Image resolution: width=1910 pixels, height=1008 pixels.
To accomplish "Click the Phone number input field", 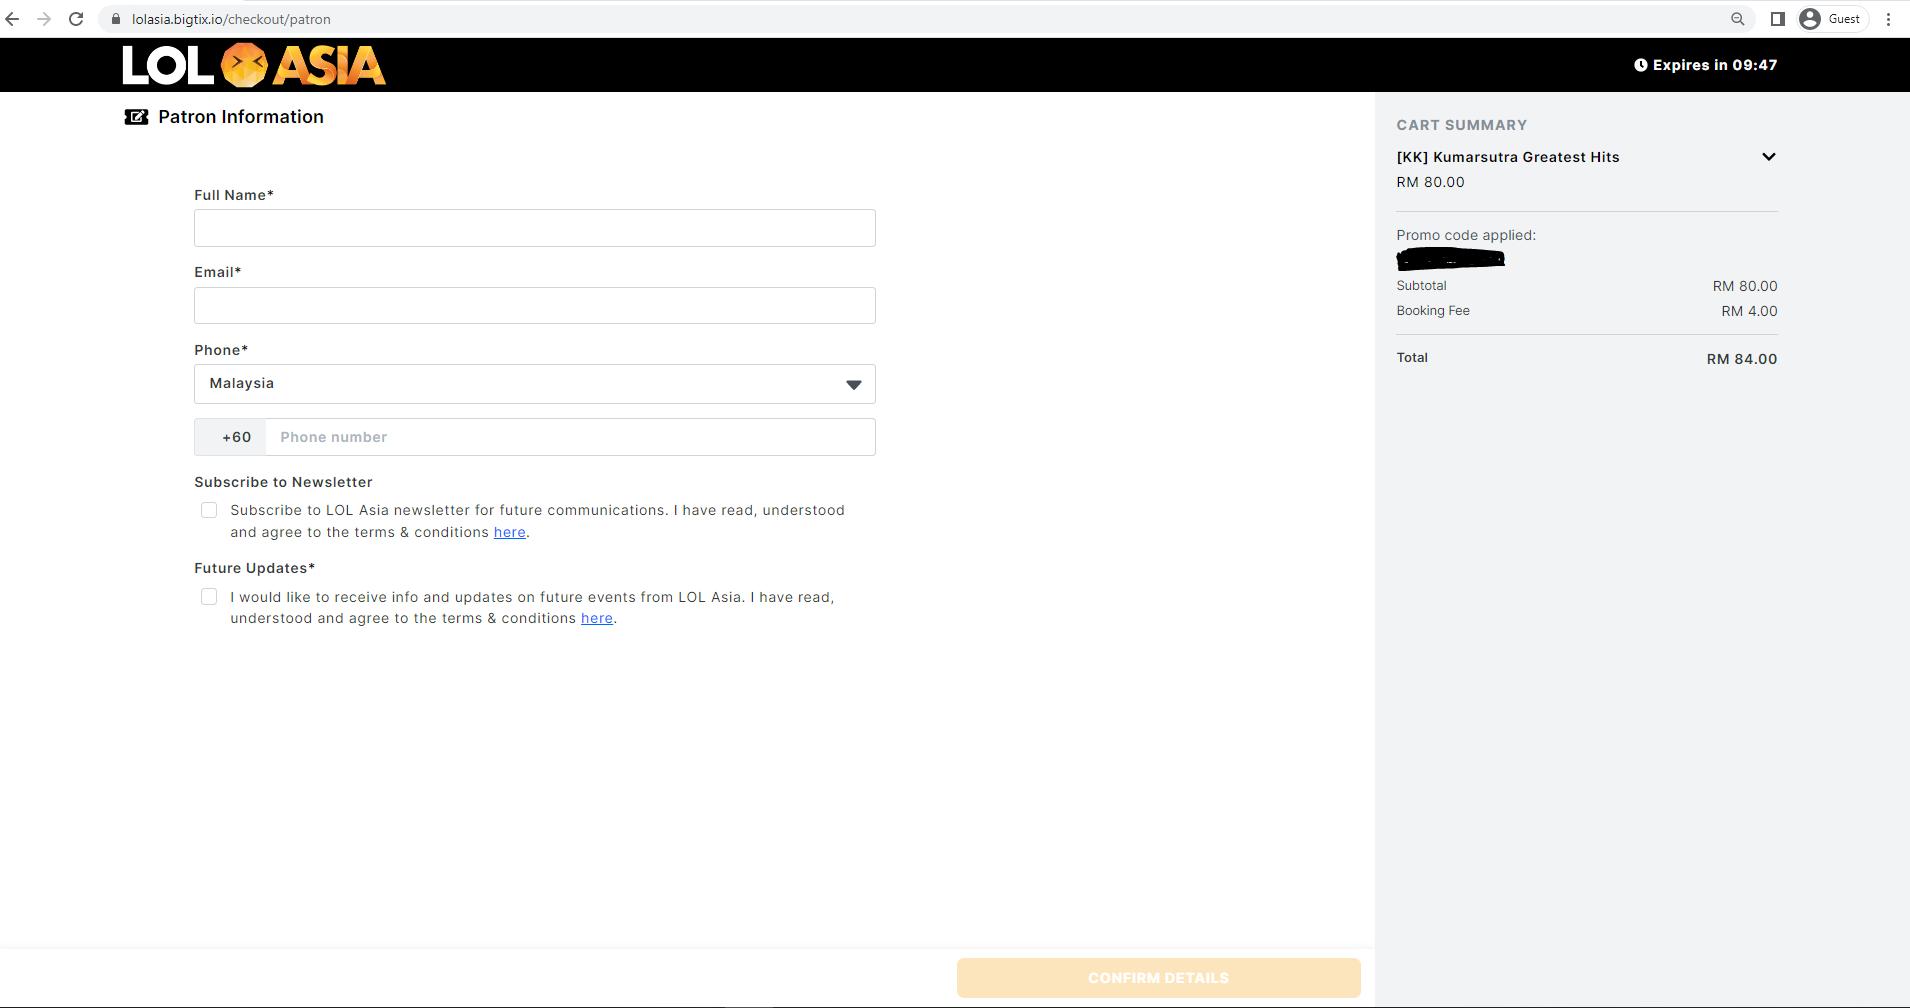I will (570, 437).
